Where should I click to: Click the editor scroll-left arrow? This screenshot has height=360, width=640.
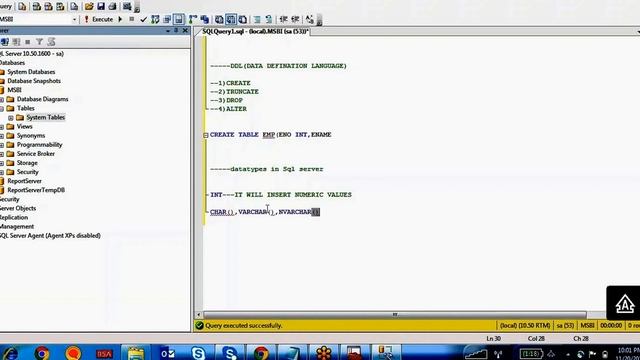[x=199, y=315]
